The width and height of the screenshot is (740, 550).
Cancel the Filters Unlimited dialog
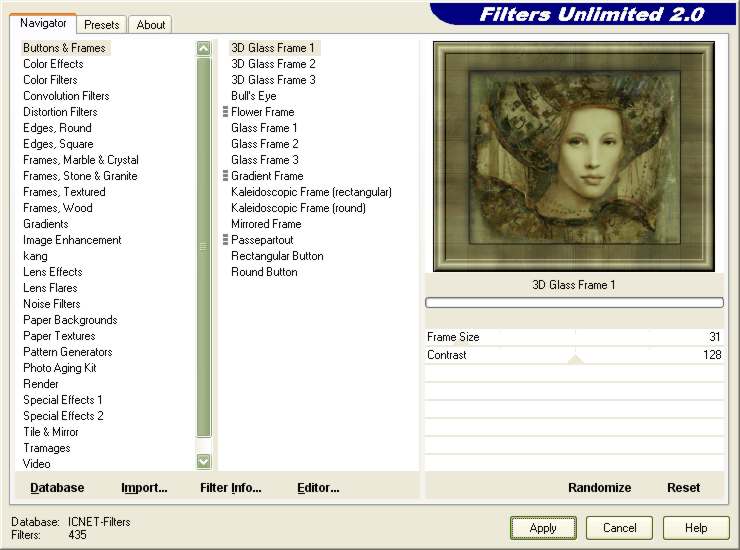pos(620,528)
